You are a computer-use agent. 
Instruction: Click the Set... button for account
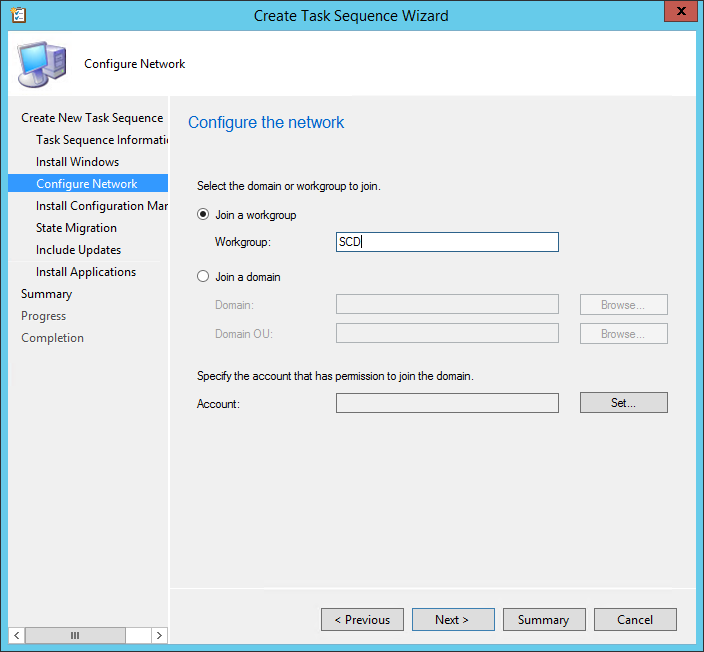tap(623, 403)
